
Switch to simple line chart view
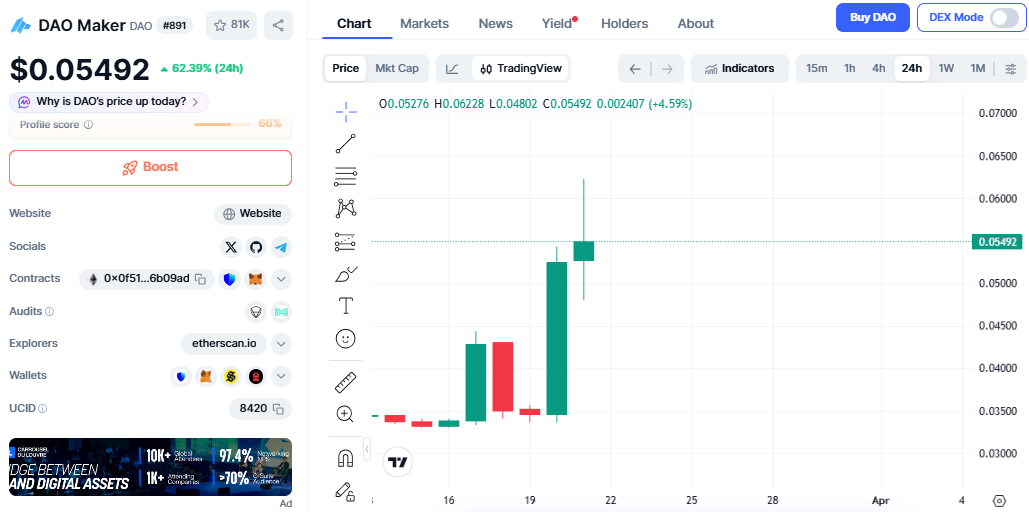pos(452,68)
